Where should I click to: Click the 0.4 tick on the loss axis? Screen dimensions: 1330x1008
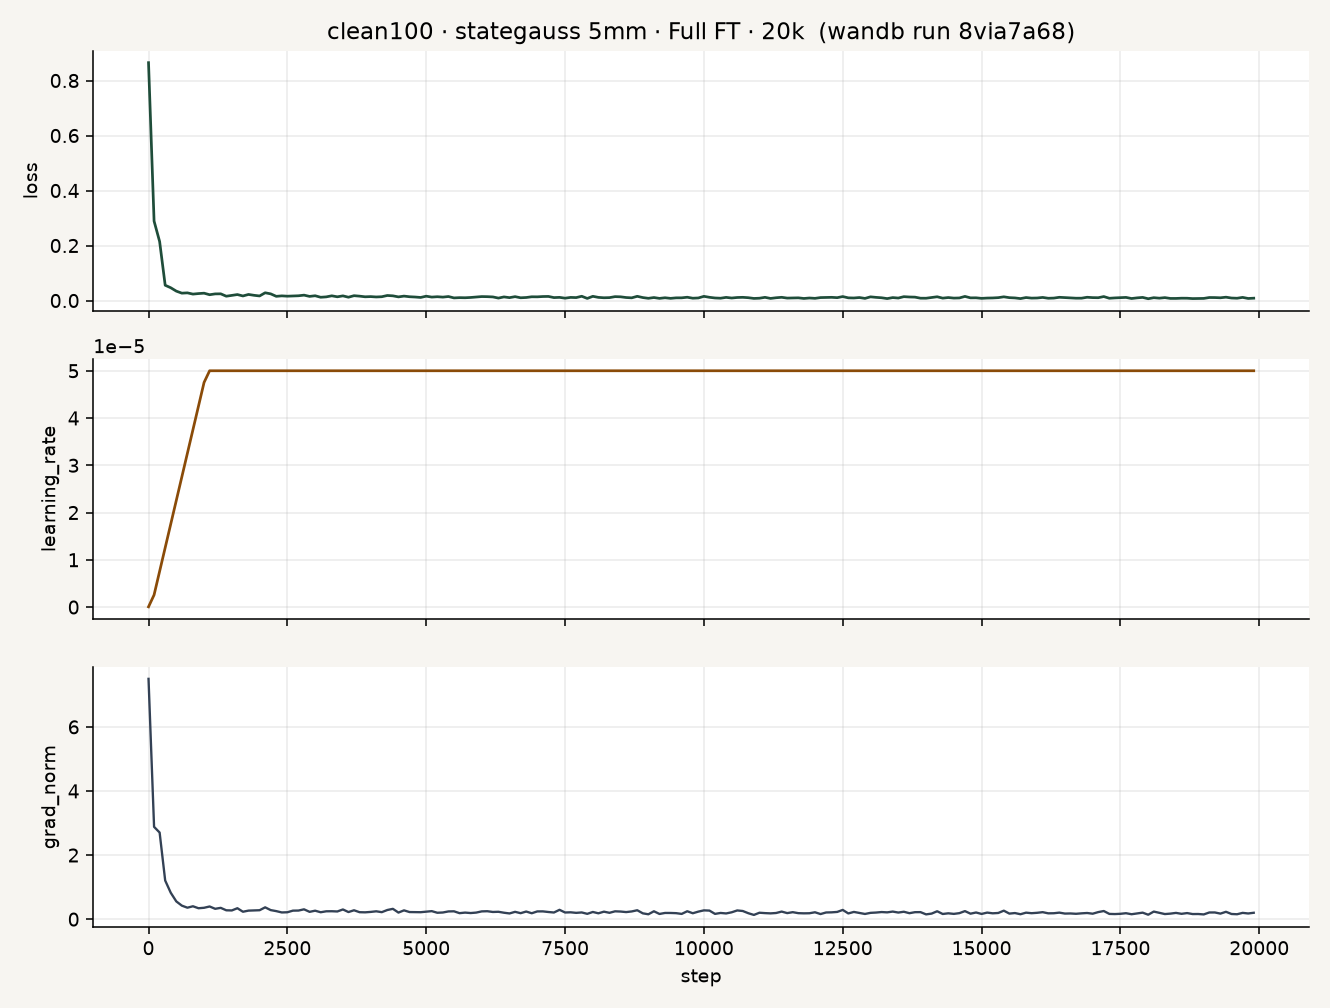65,191
